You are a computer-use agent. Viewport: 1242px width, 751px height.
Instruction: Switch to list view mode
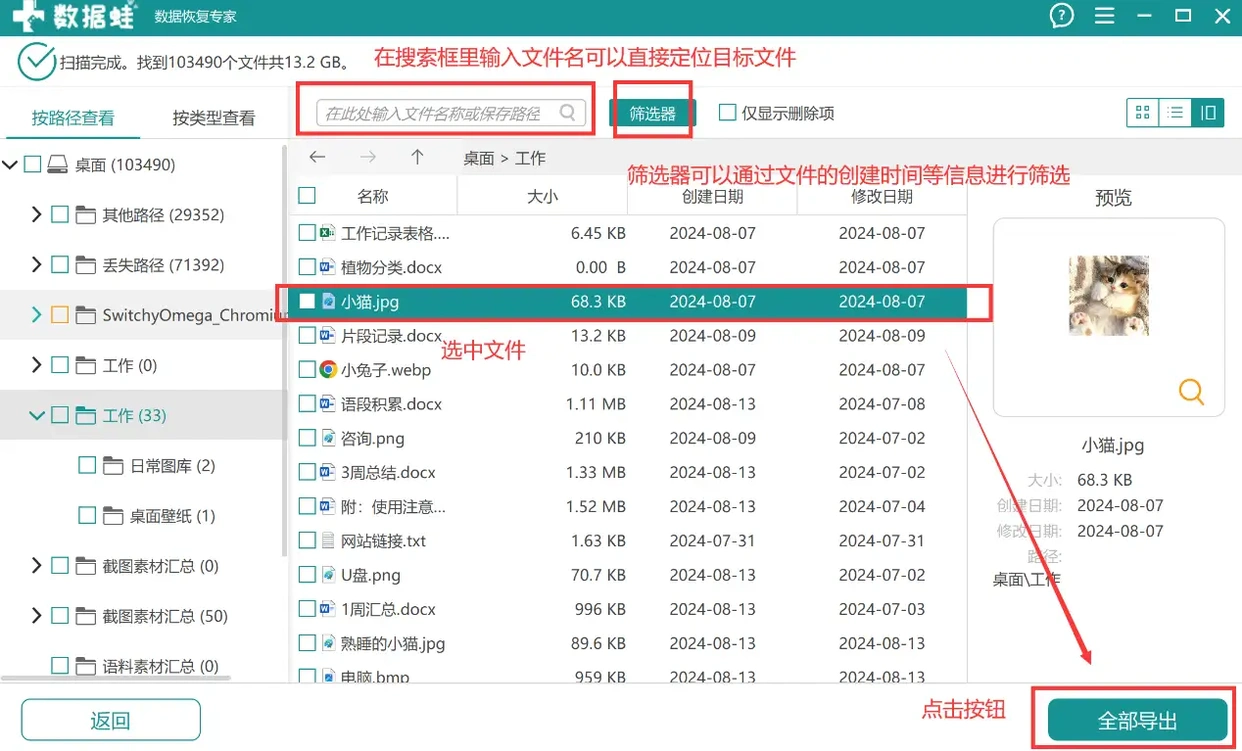(1175, 112)
